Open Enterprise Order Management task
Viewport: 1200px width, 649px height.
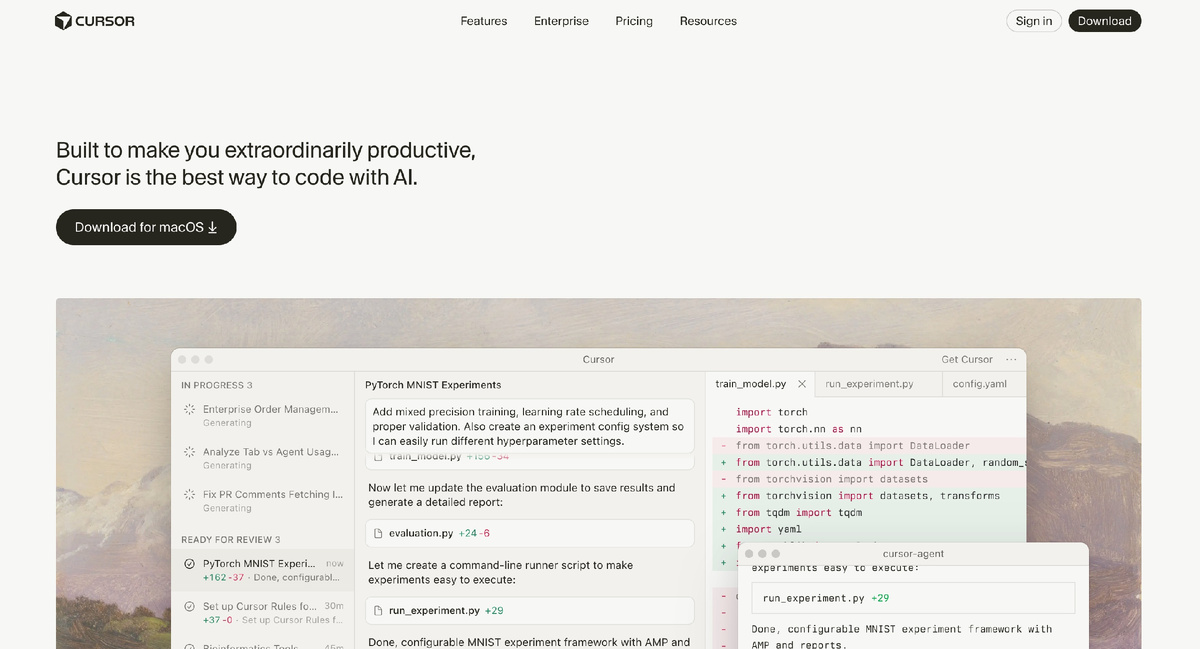pos(262,415)
